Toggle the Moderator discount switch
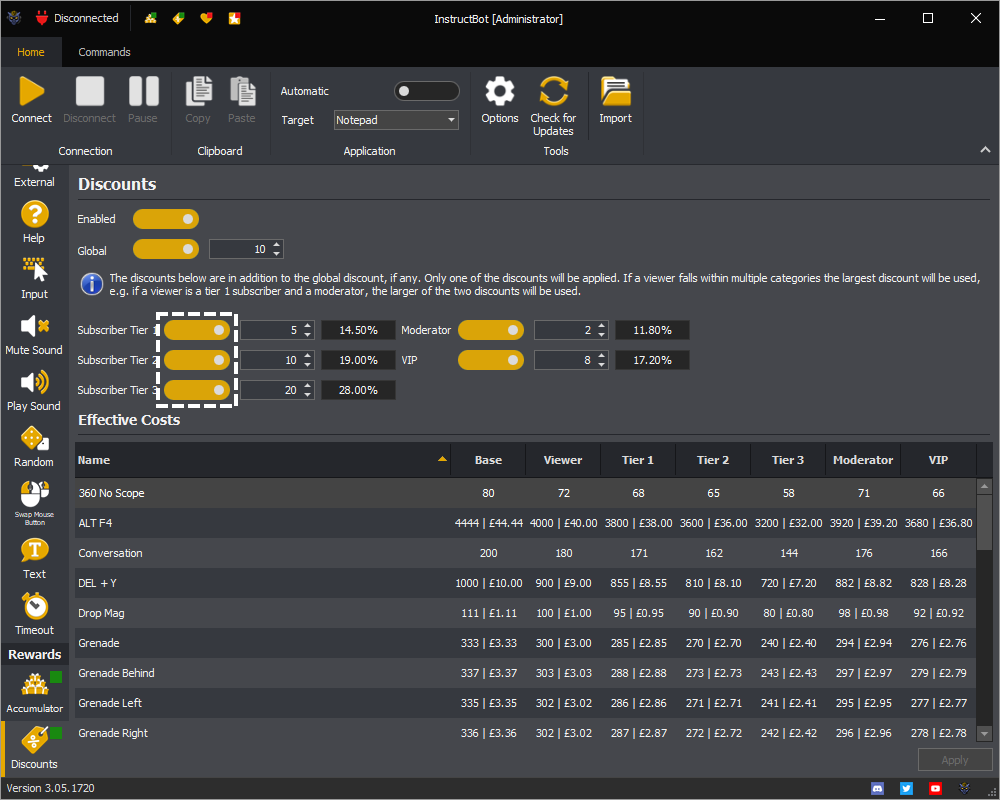The image size is (1000, 800). tap(490, 330)
